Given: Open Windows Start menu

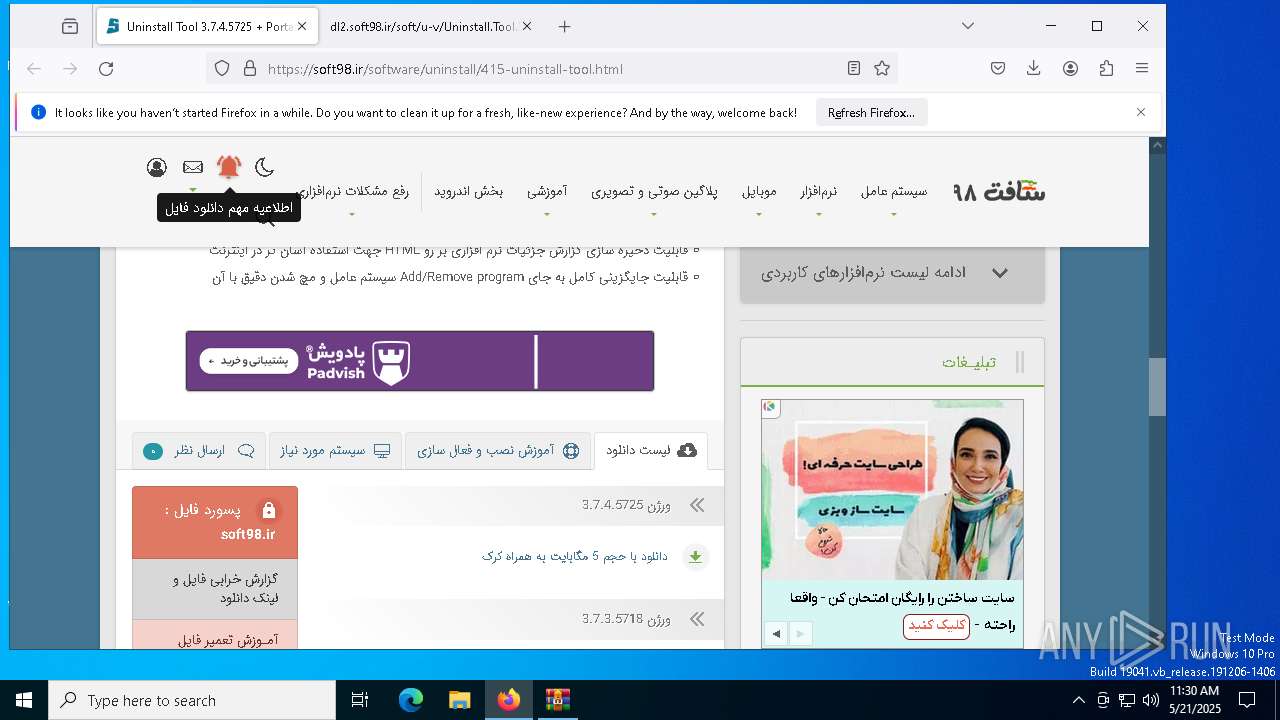Looking at the screenshot, I should click(x=24, y=700).
